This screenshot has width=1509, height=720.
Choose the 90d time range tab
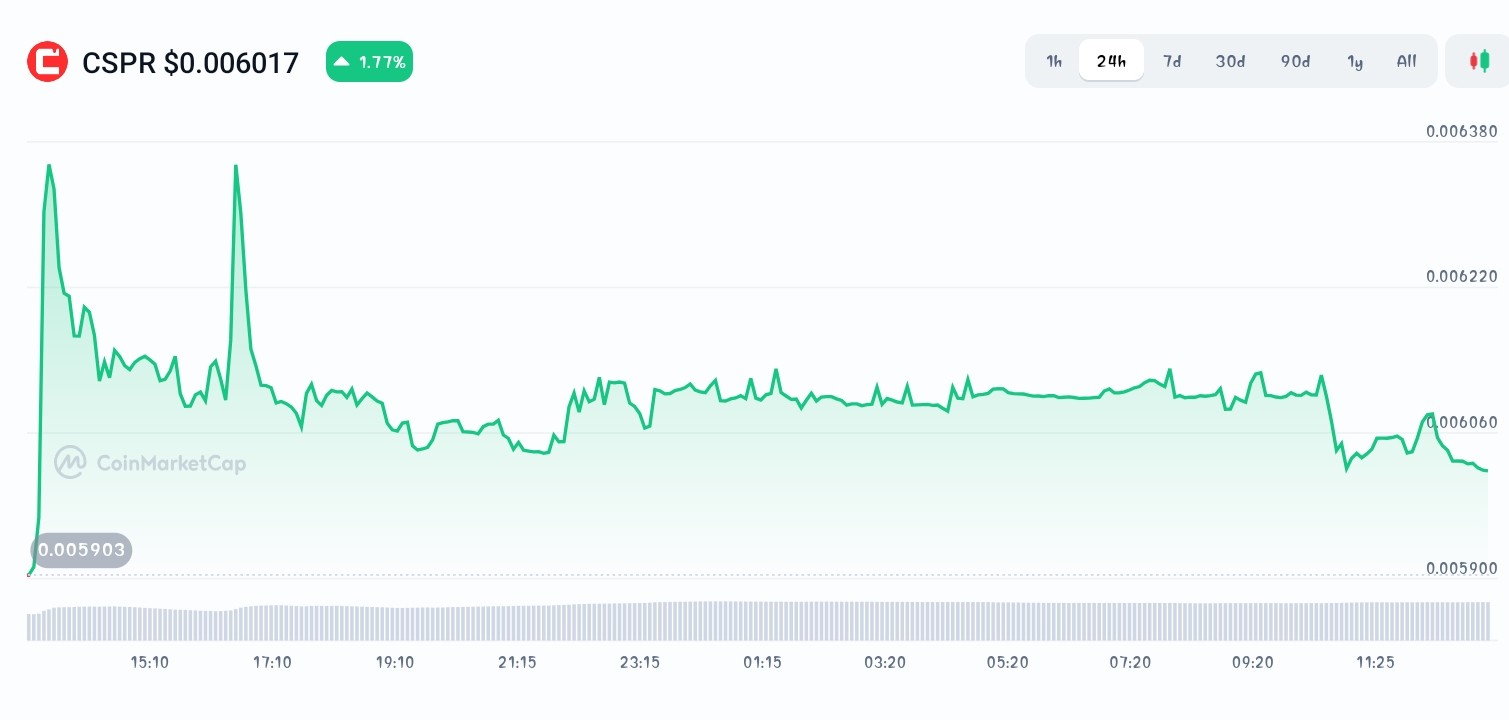point(1295,61)
